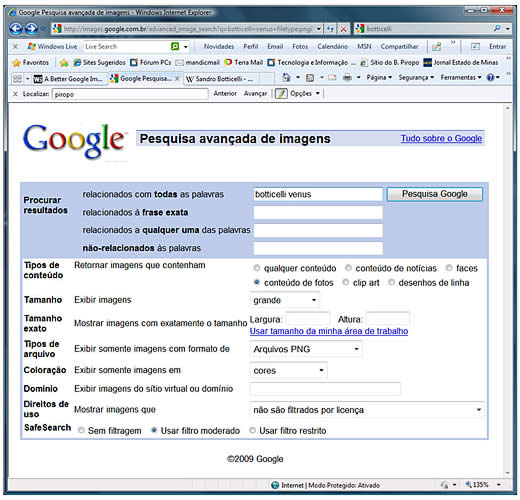
Task: Select Usar filtro restrito option
Action: tap(252, 430)
